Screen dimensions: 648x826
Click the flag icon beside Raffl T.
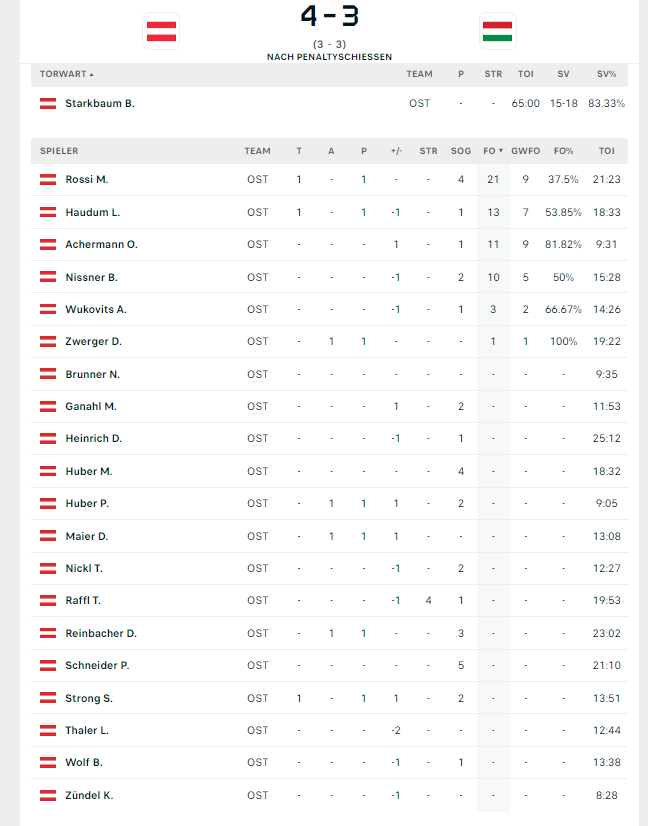click(48, 600)
